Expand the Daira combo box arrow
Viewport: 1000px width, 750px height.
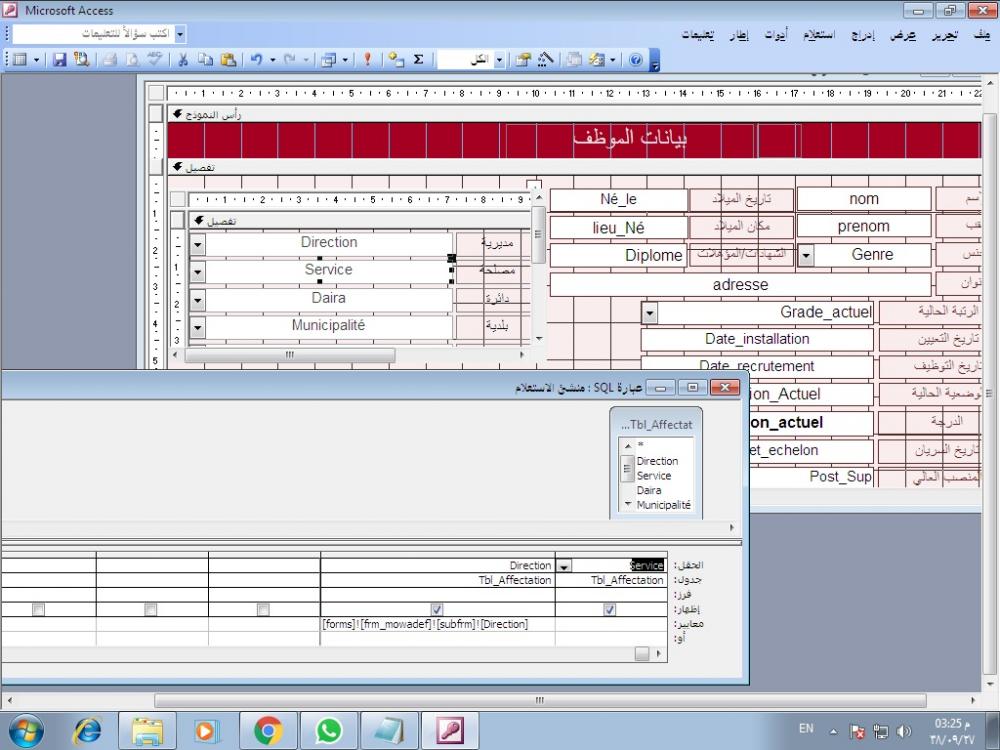[198, 300]
